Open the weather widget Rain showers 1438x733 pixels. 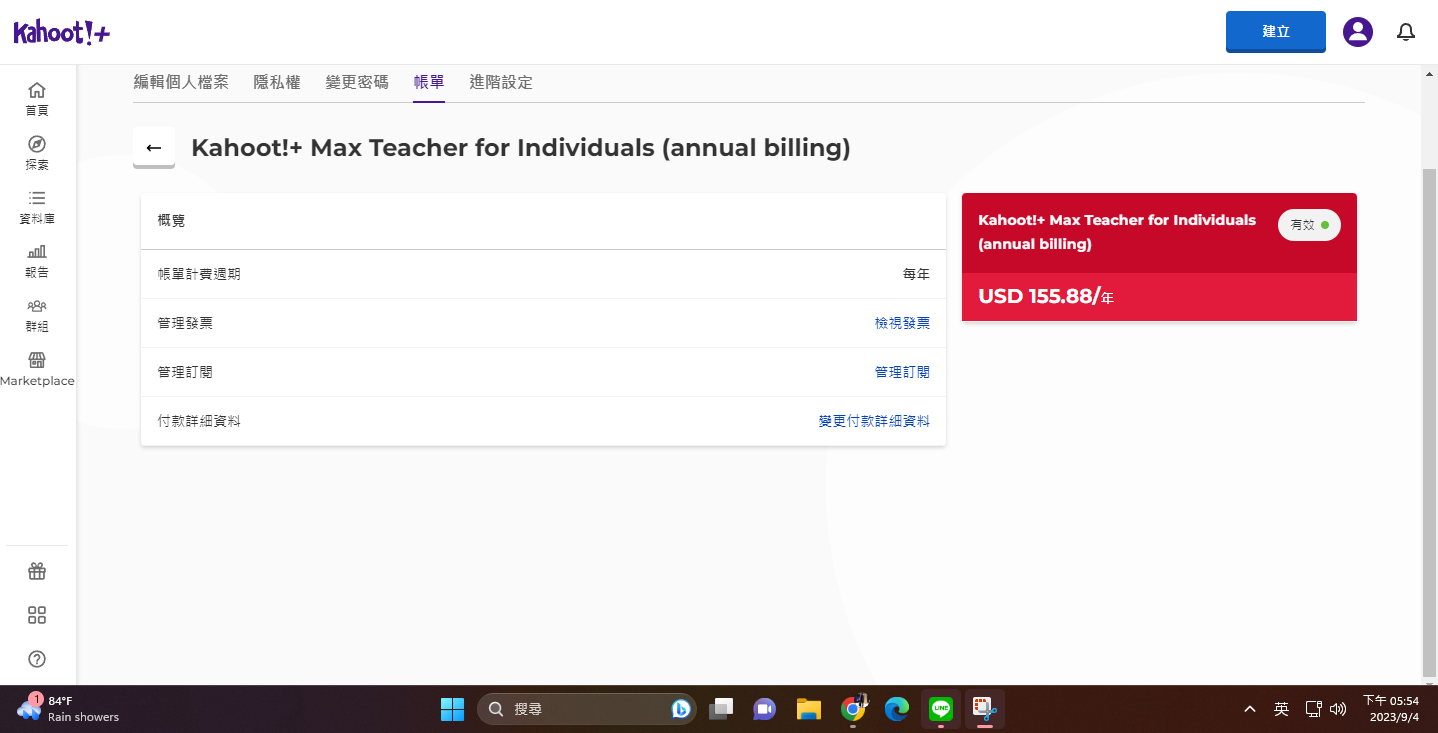(x=68, y=709)
